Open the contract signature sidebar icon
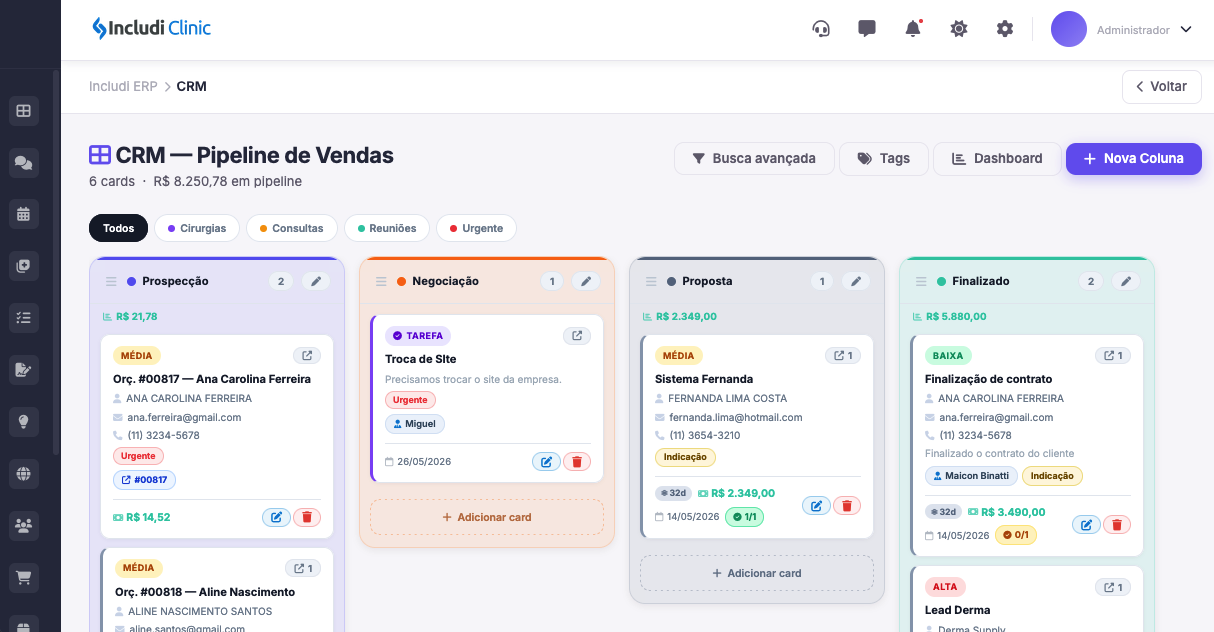This screenshot has width=1214, height=632. [x=23, y=370]
